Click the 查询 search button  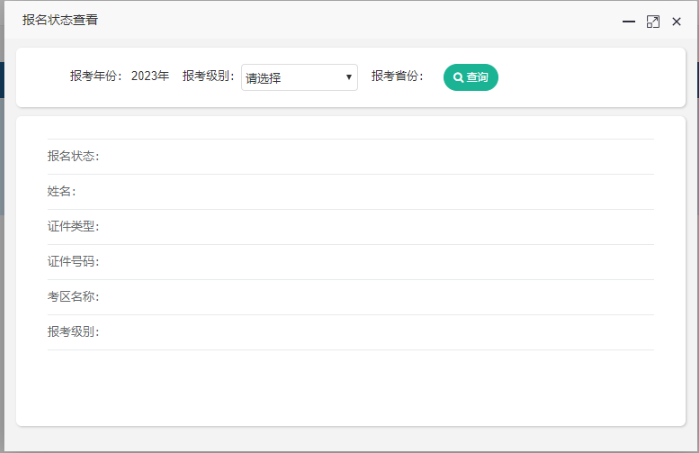[x=471, y=77]
